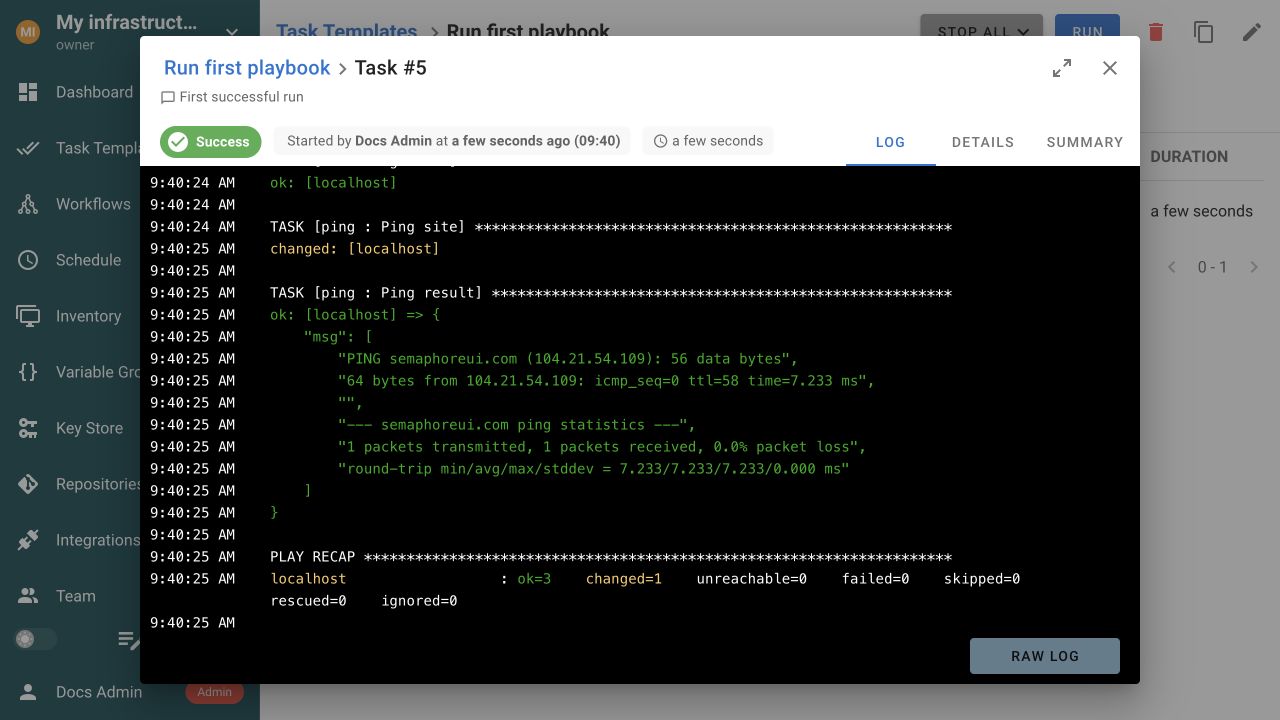Click the 'a few seconds' duration chip
This screenshot has height=720, width=1280.
708,141
